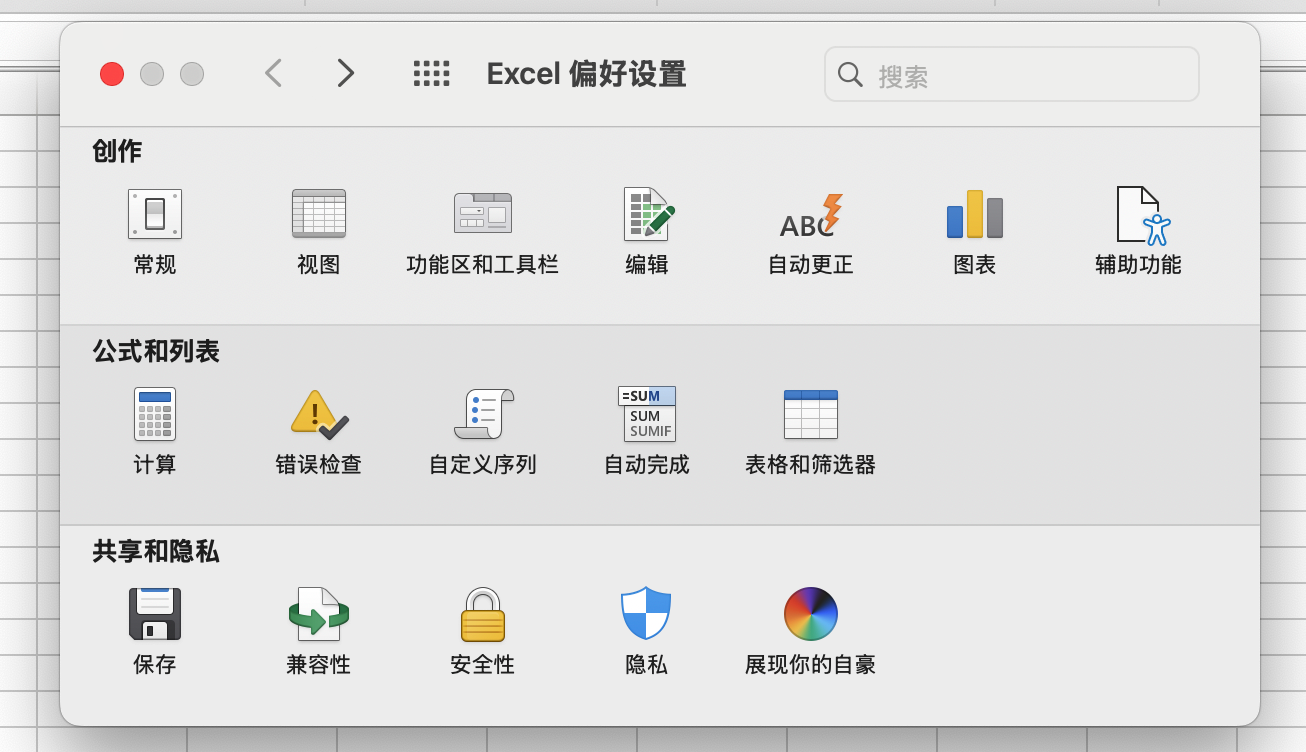Close the Excel 偏好设置 window
The width and height of the screenshot is (1306, 752).
click(112, 74)
